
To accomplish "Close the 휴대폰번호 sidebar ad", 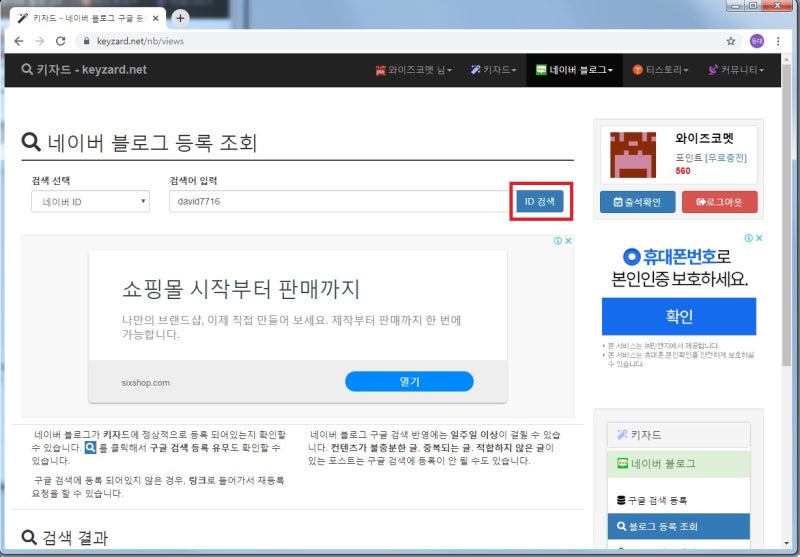I will (x=759, y=238).
